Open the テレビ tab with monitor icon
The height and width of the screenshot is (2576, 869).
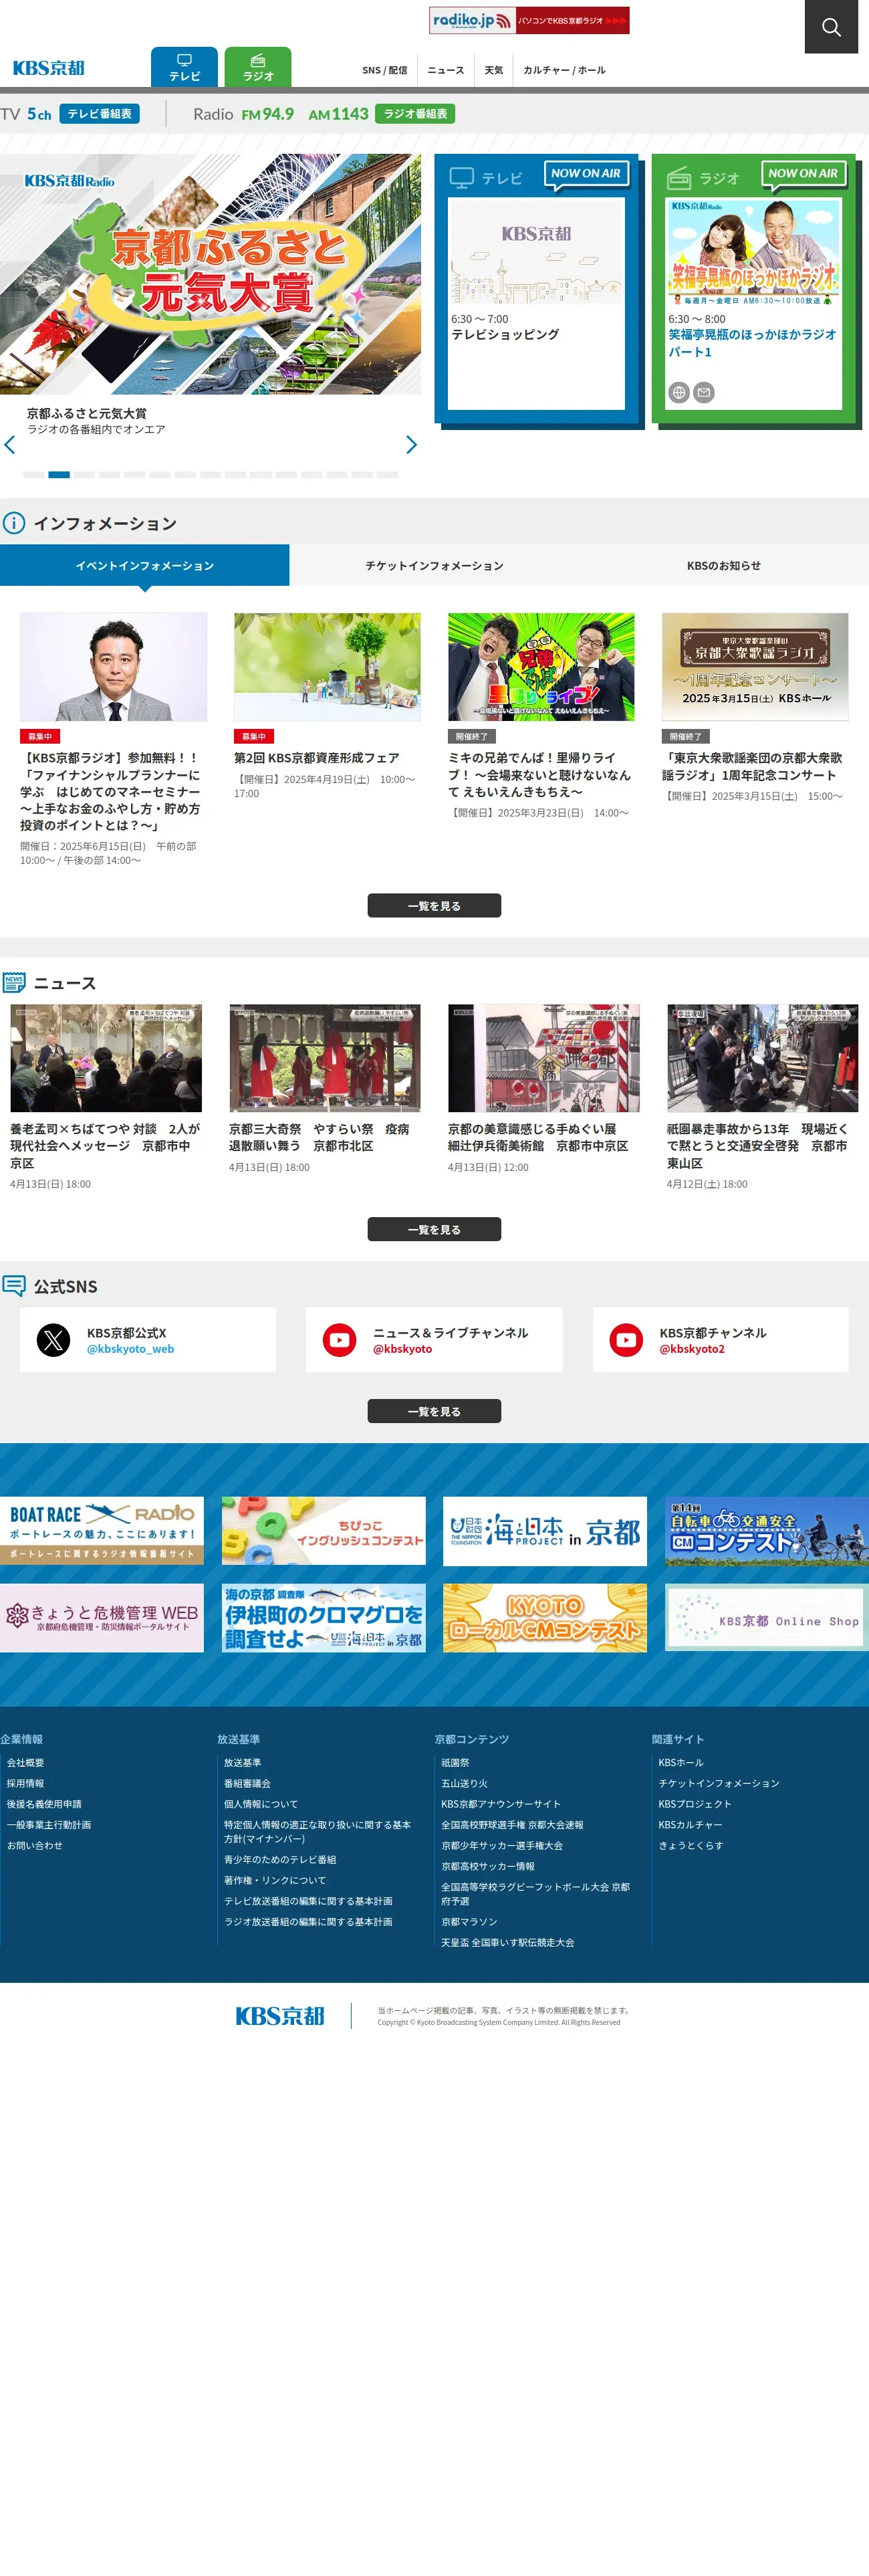pos(184,67)
